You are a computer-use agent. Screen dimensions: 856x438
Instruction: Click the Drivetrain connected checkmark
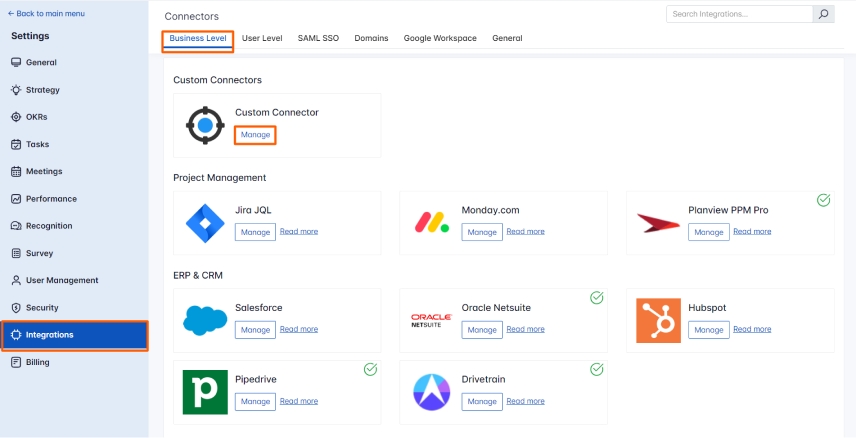597,370
